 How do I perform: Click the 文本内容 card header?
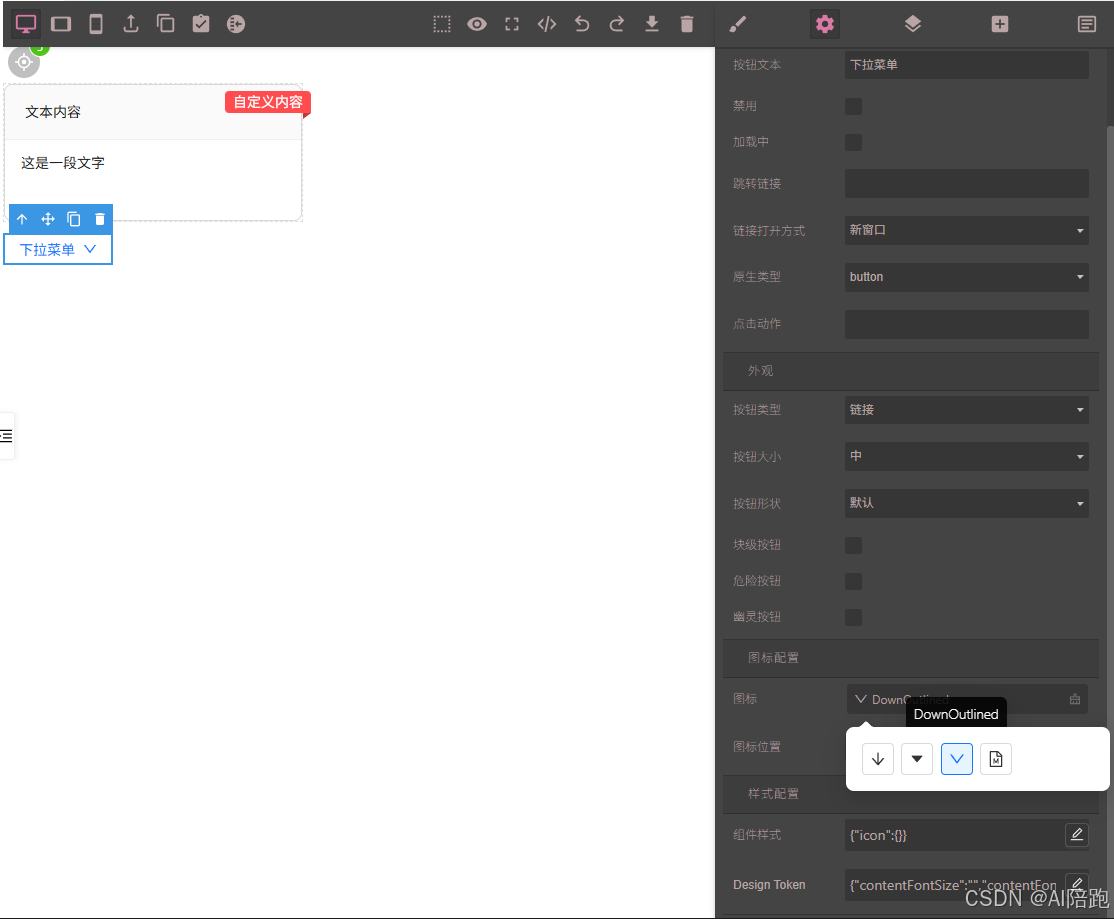pos(153,112)
